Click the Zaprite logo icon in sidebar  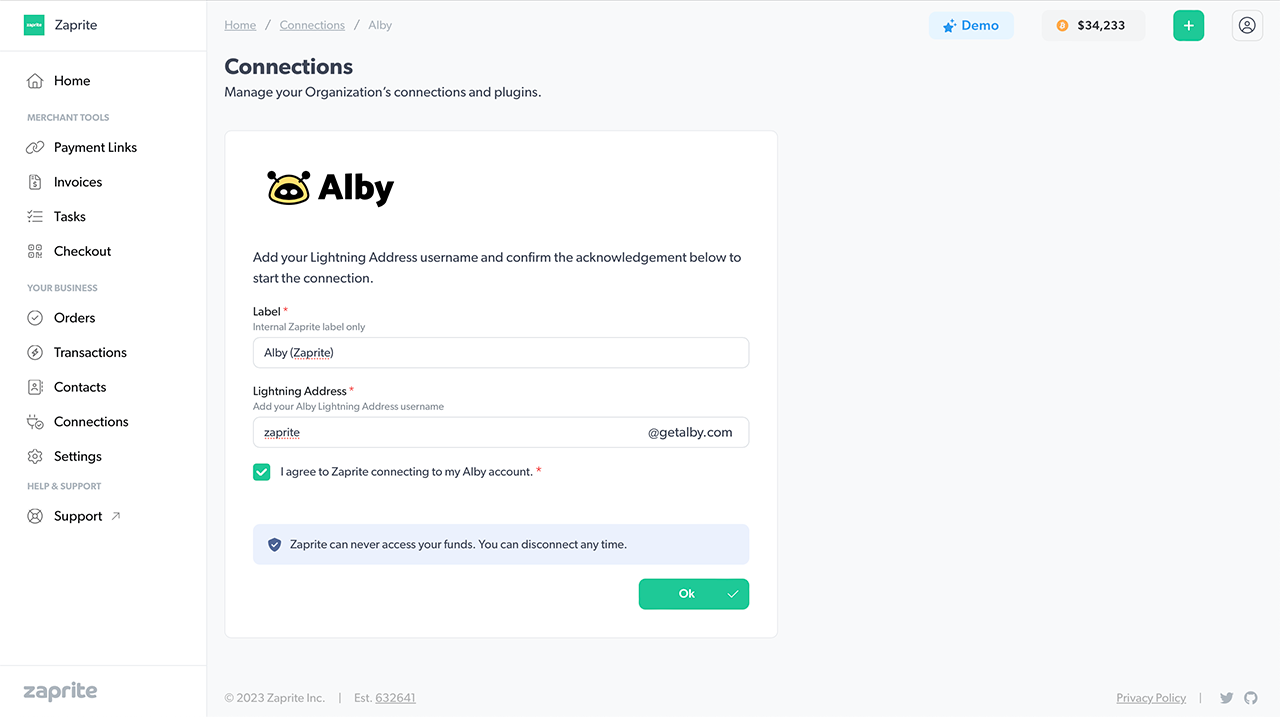click(34, 25)
